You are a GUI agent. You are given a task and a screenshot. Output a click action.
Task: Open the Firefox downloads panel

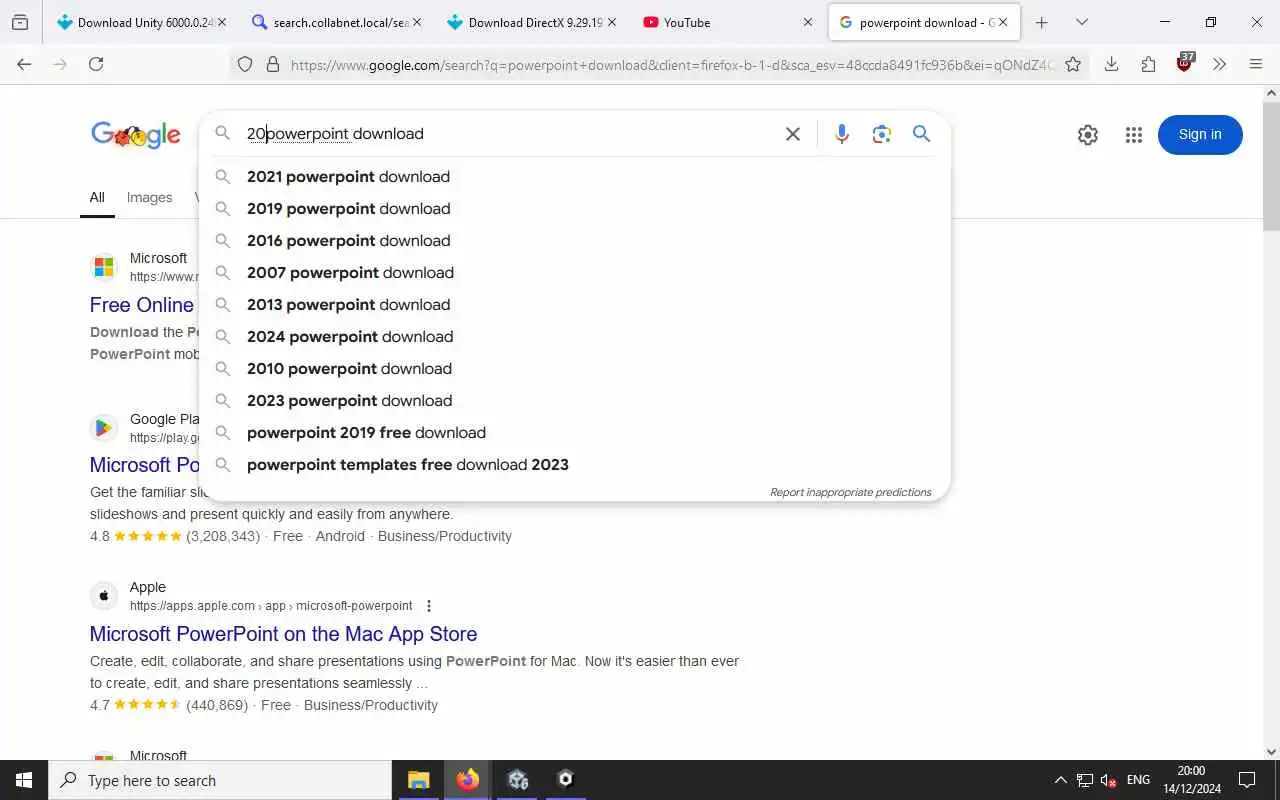[x=1111, y=64]
